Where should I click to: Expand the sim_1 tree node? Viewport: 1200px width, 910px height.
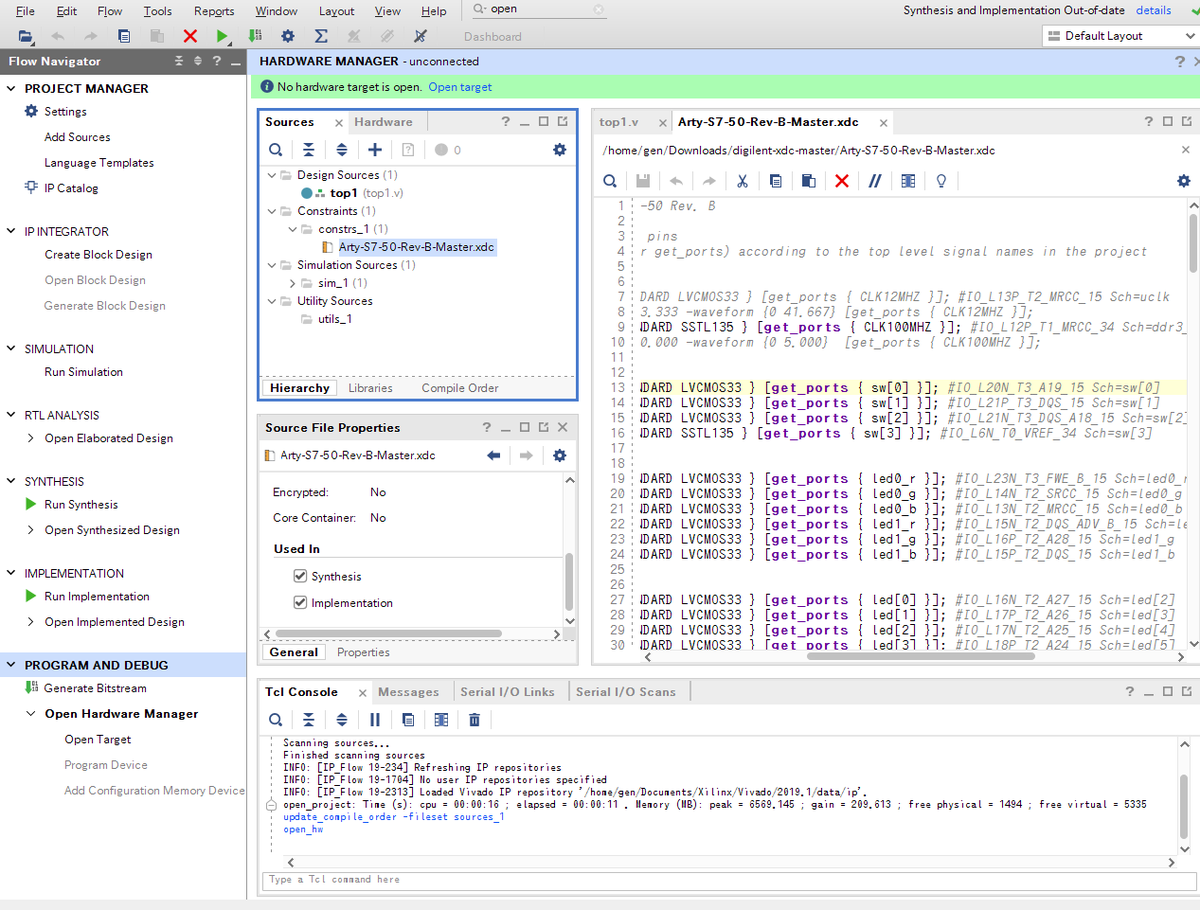[x=292, y=283]
